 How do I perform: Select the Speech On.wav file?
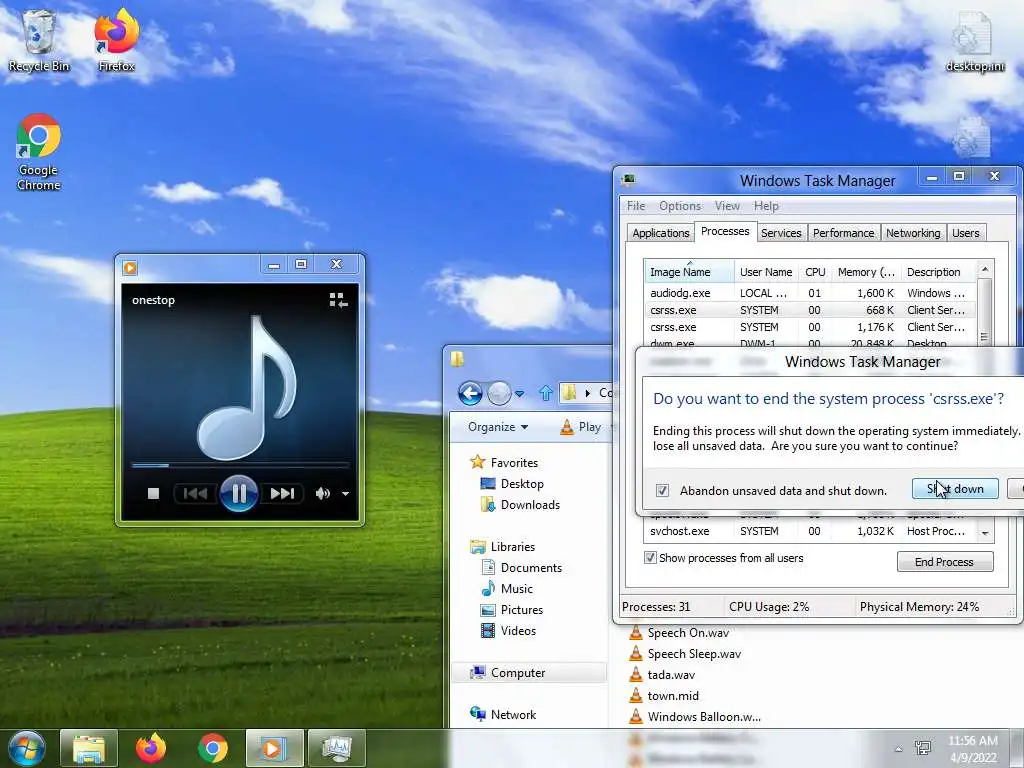pyautogui.click(x=679, y=633)
